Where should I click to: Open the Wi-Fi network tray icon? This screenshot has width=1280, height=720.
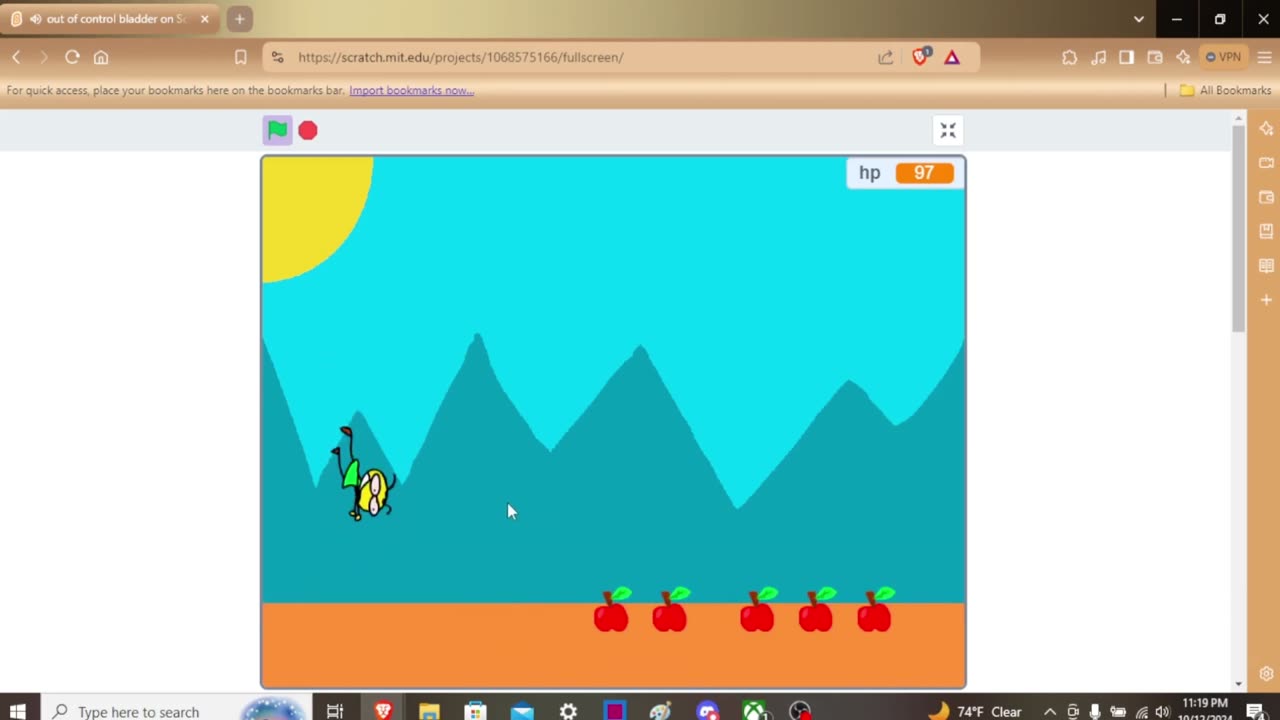click(1141, 711)
